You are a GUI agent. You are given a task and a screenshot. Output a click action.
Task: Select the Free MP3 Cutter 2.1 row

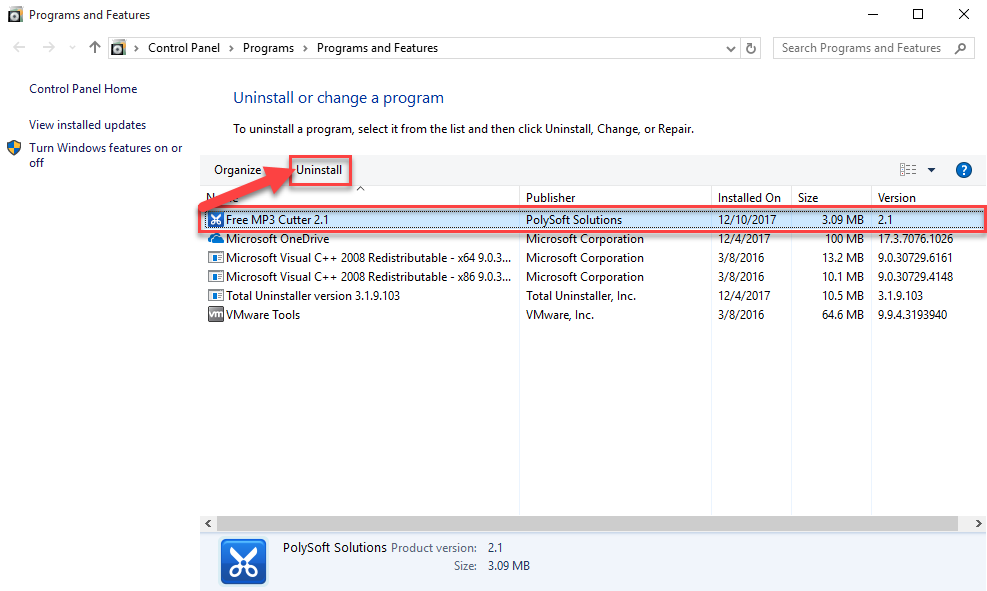pos(593,220)
